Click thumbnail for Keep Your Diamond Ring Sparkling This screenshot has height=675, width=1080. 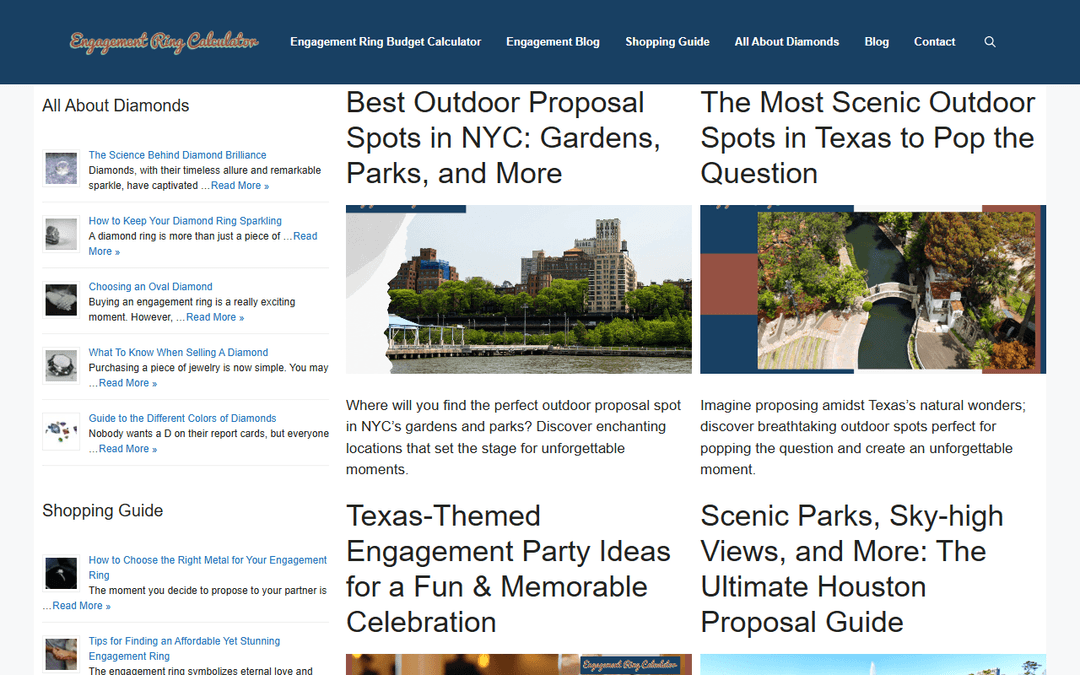click(61, 234)
